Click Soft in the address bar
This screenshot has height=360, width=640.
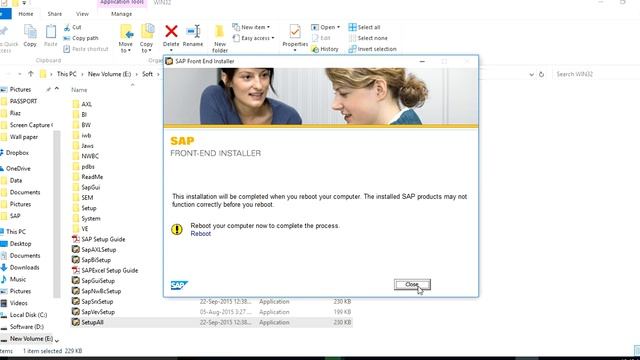[x=147, y=74]
